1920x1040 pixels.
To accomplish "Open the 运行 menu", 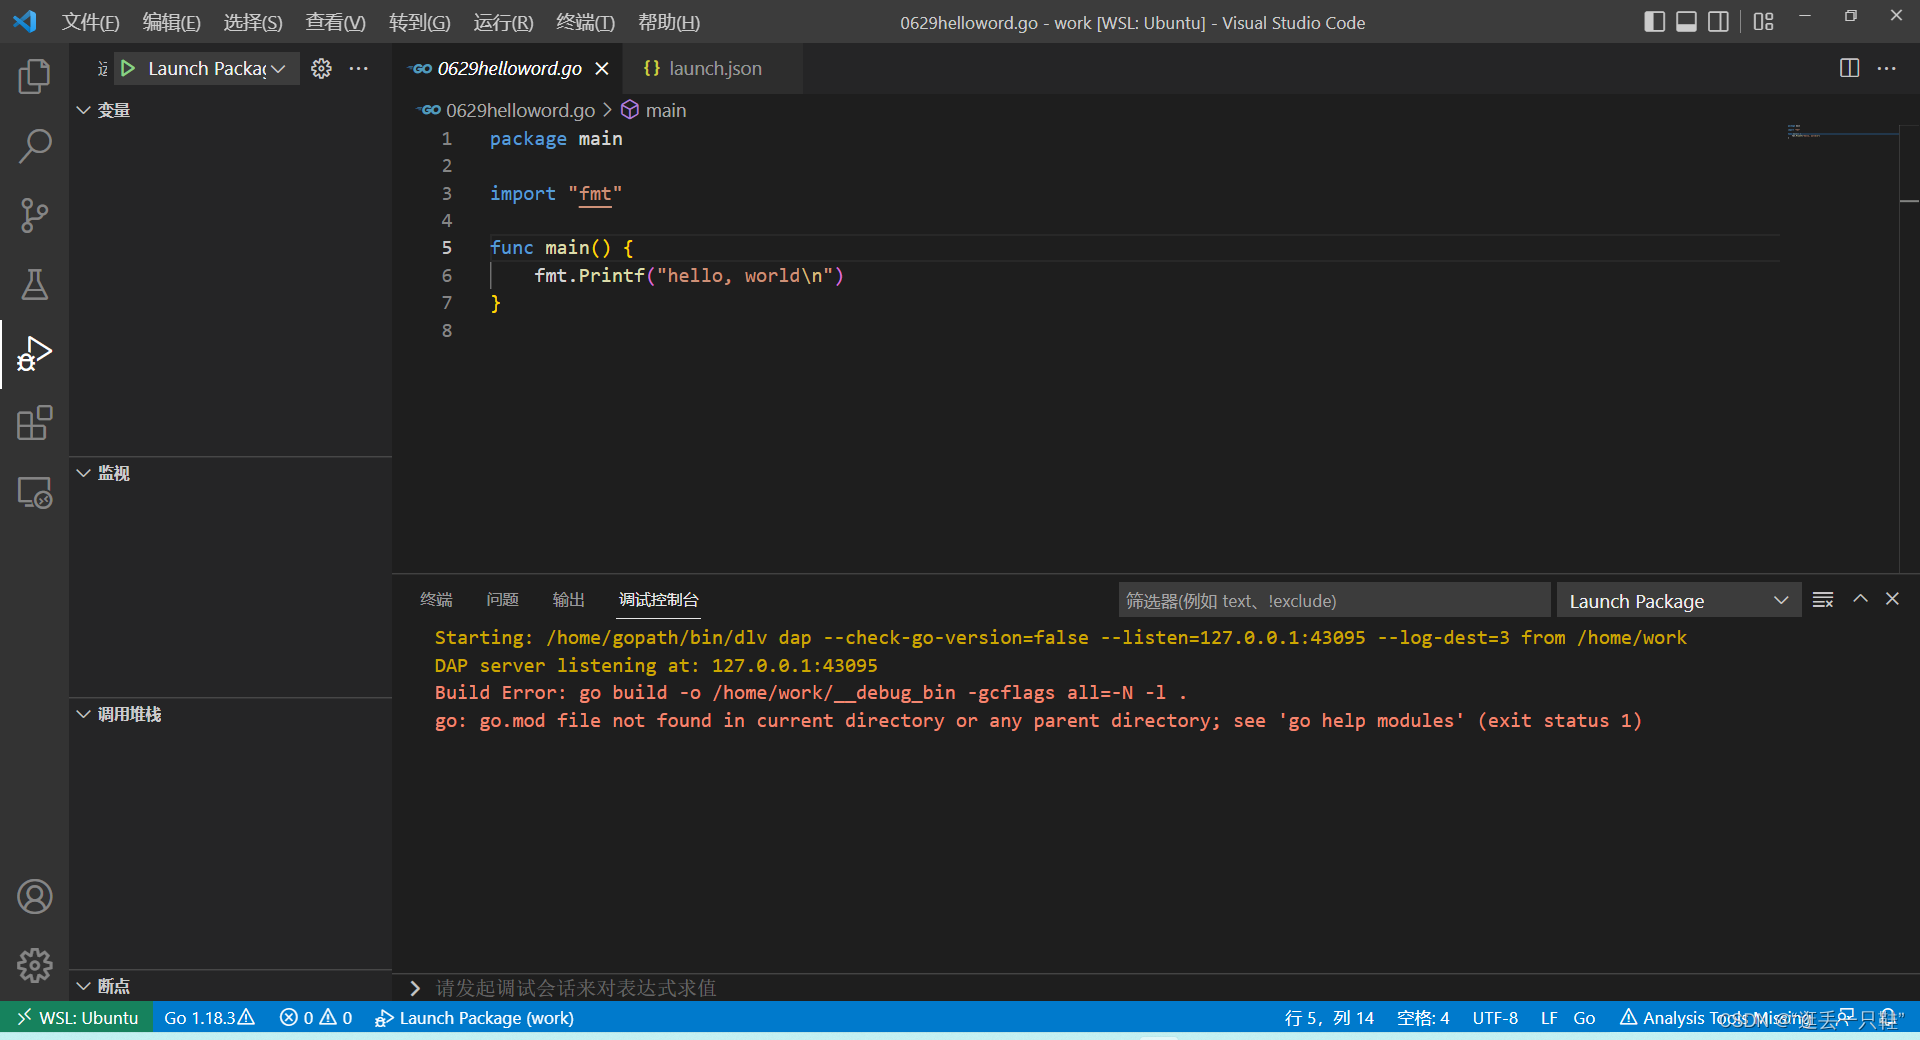I will pyautogui.click(x=503, y=21).
